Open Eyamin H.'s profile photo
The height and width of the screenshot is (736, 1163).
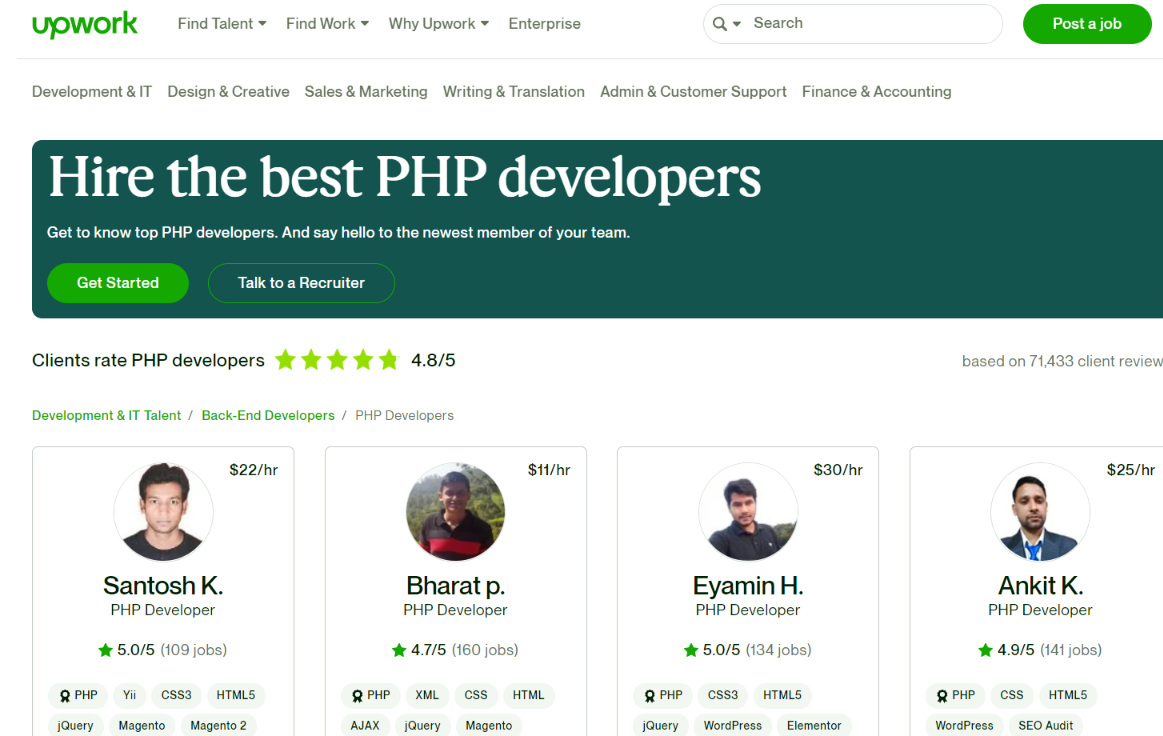[x=748, y=512]
